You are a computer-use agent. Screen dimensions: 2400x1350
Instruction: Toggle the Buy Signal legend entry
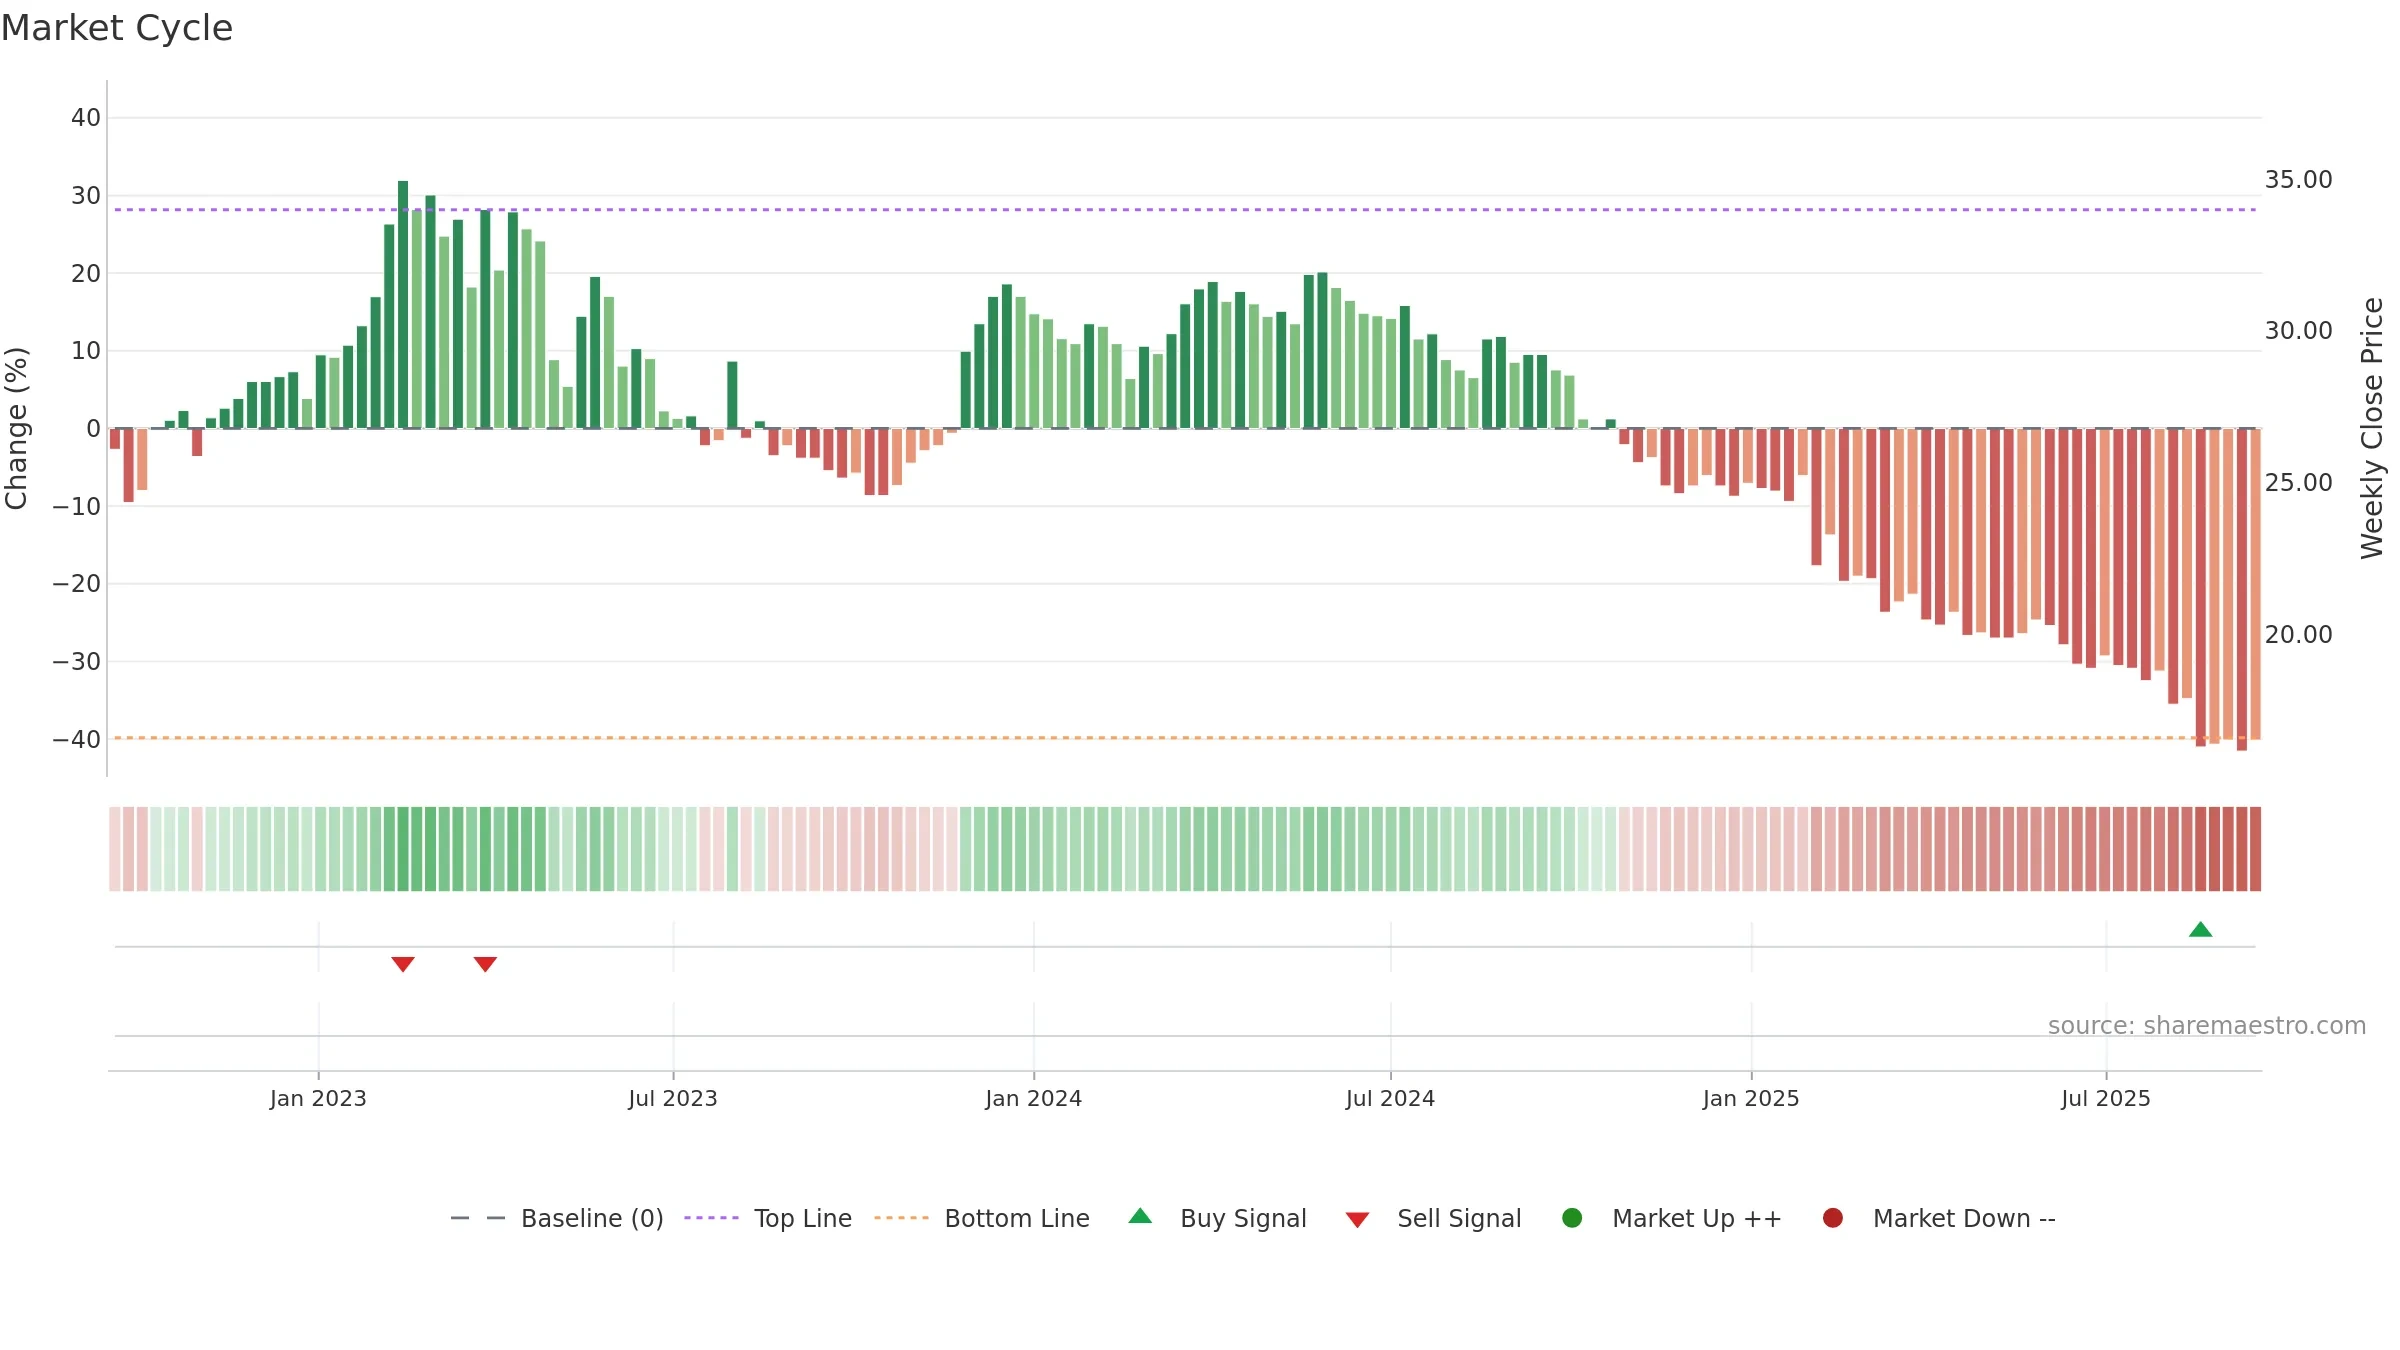1217,1218
